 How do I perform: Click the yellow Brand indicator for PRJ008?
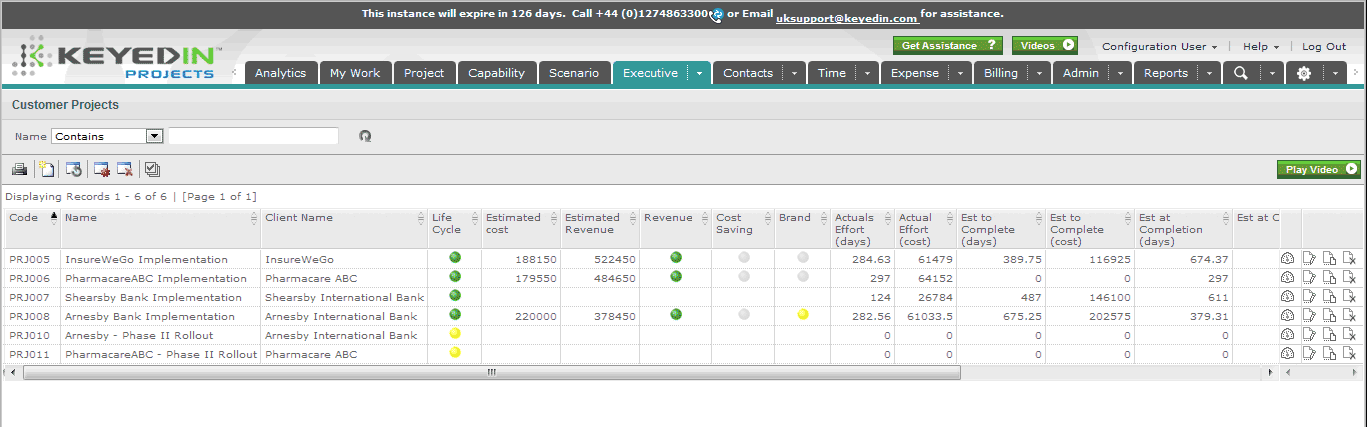(803, 315)
